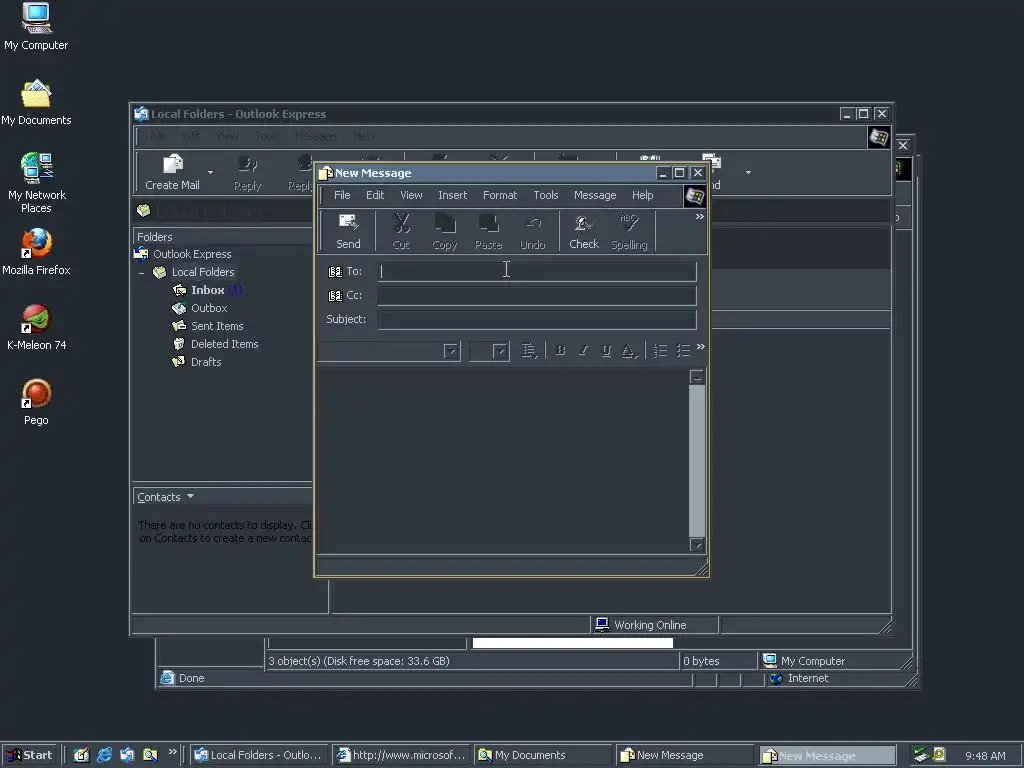Open Create Mail dropdown arrow
This screenshot has height=768, width=1024.
tap(210, 172)
